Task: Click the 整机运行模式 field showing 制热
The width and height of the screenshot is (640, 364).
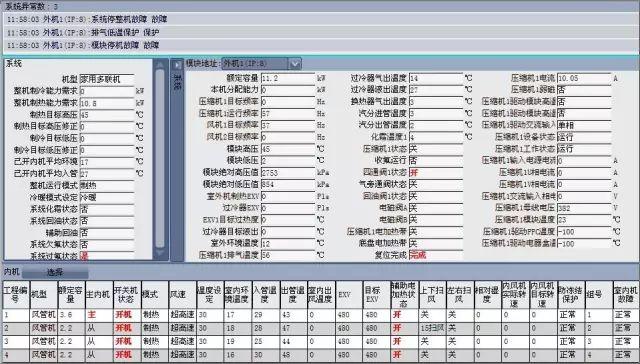Action: pyautogui.click(x=107, y=185)
